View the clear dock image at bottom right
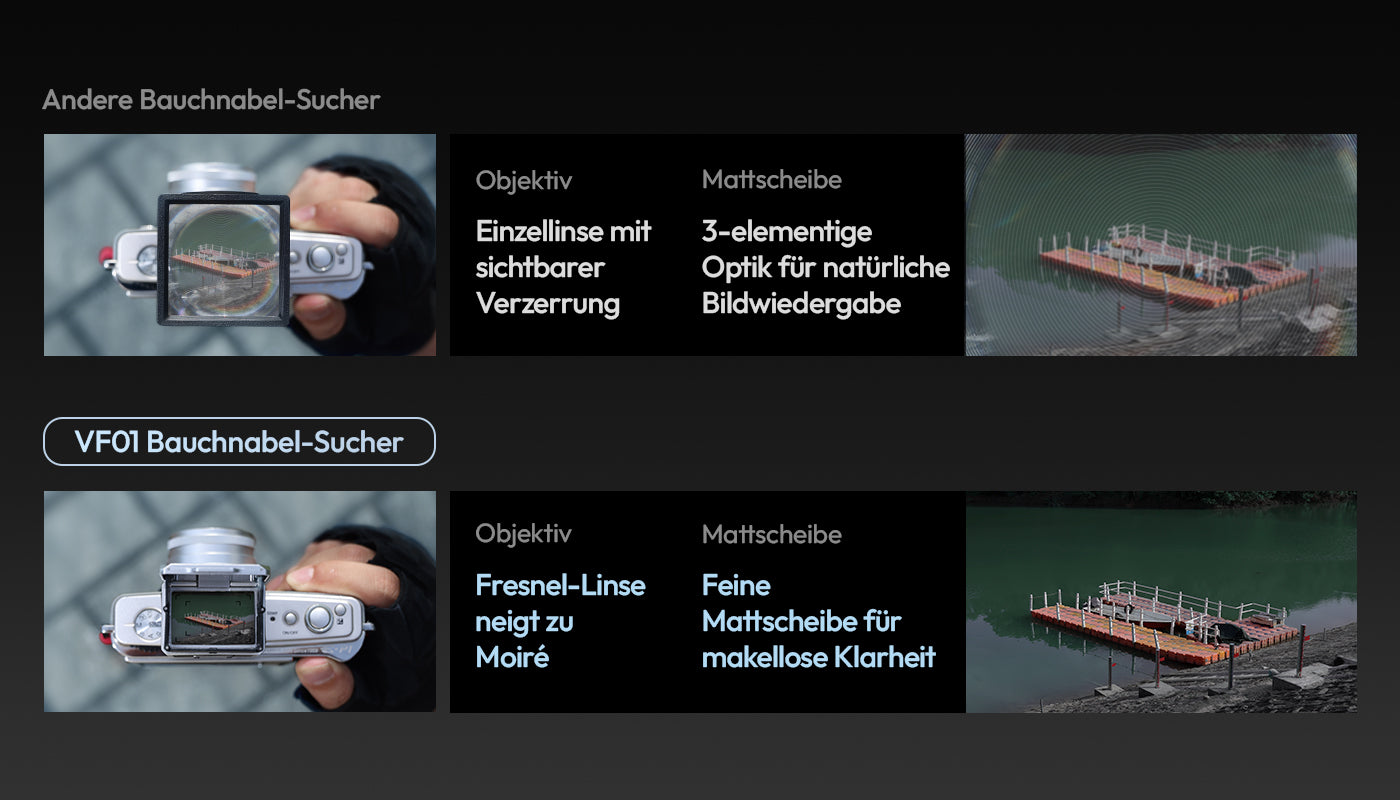 tap(1161, 602)
